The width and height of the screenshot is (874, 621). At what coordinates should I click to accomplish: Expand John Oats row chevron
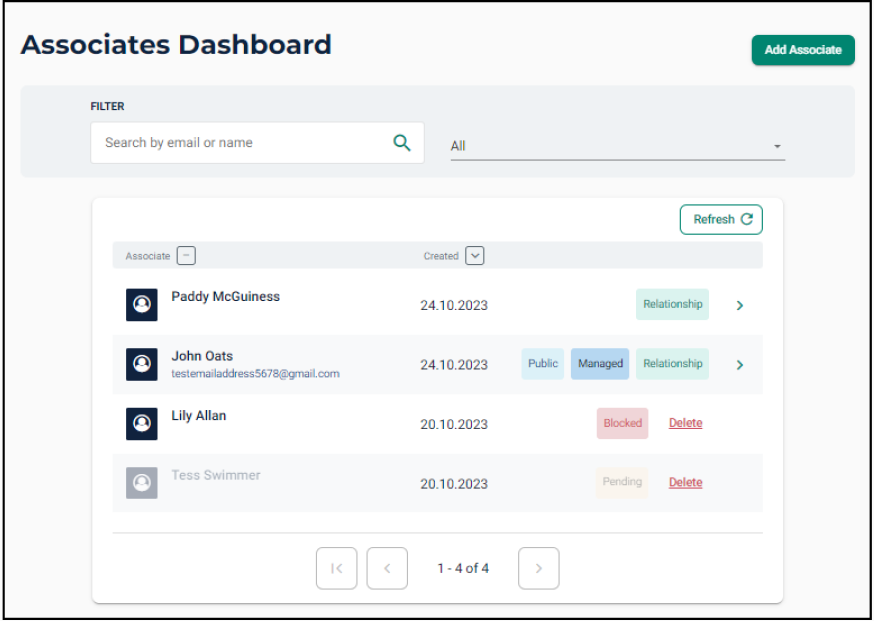[x=740, y=365]
